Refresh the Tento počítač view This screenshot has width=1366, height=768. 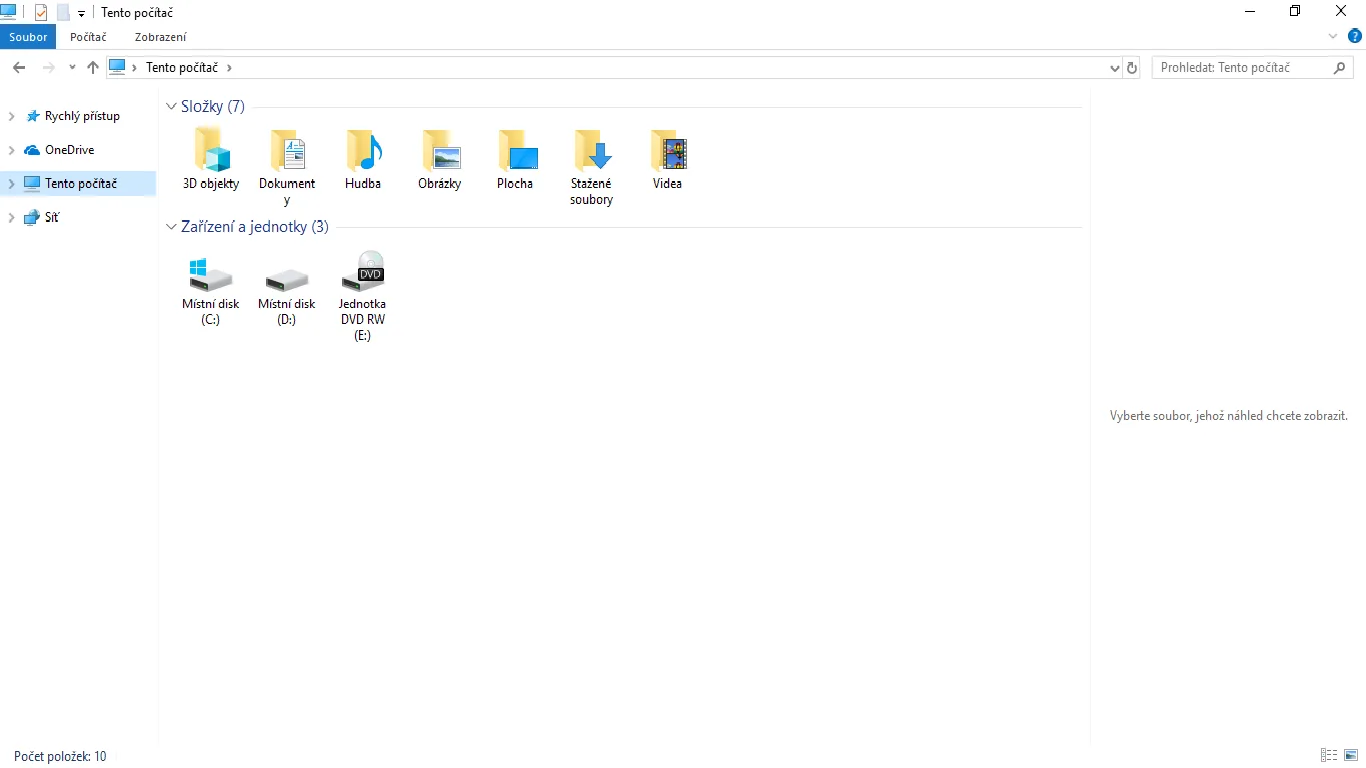[x=1132, y=67]
